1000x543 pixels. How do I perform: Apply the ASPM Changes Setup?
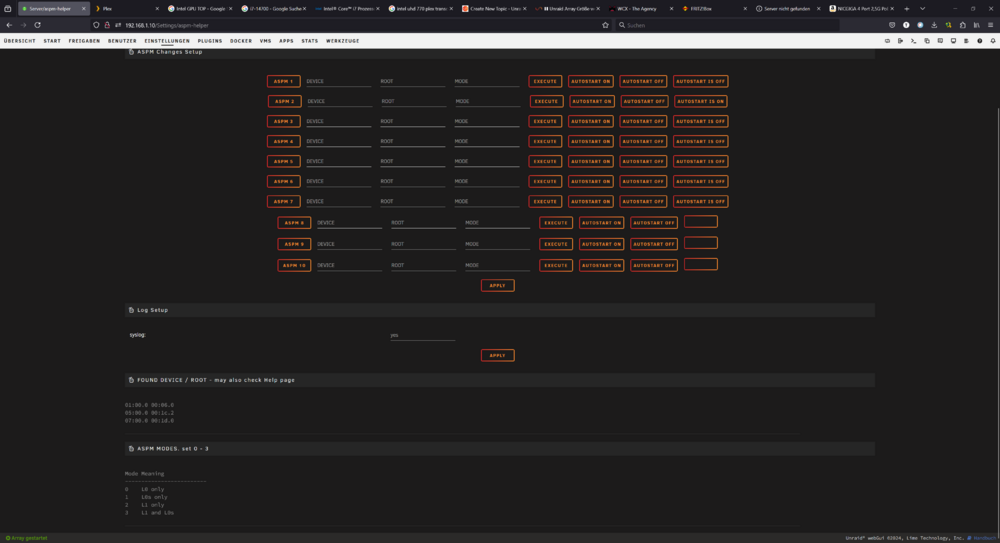pos(497,285)
